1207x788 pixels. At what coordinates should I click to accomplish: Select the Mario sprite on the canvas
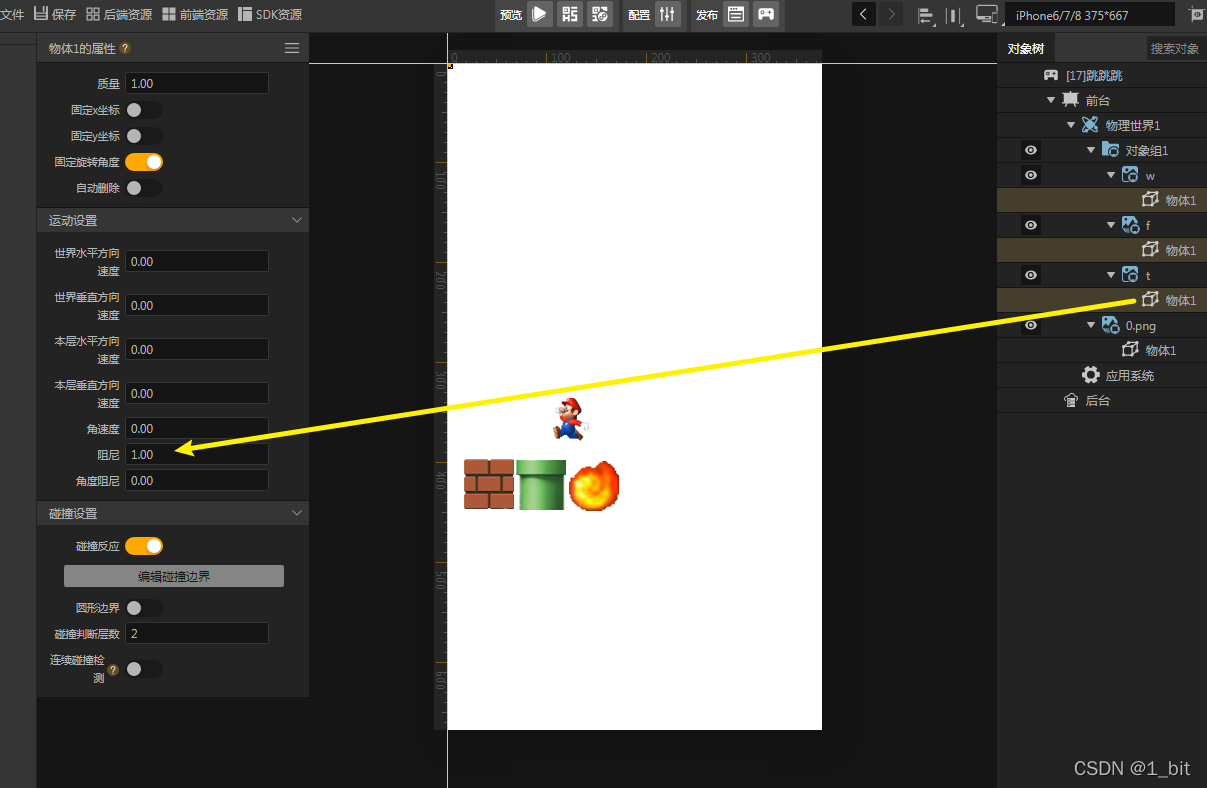tap(569, 418)
